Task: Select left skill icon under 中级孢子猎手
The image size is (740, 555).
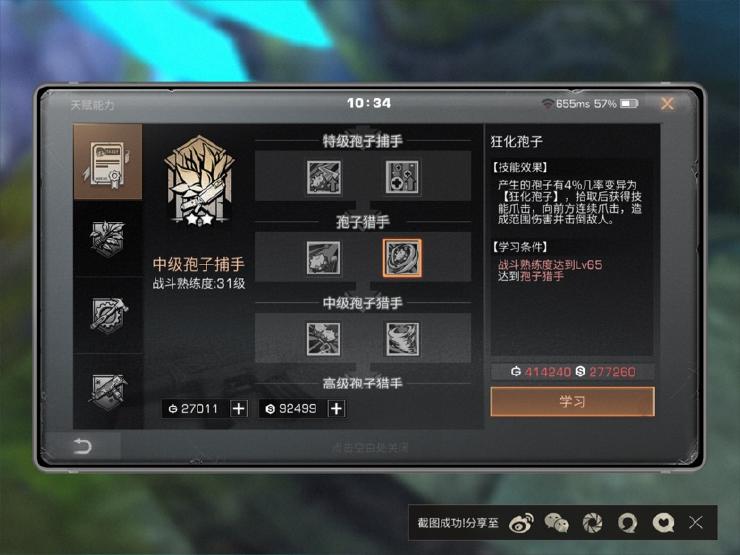Action: tap(323, 339)
